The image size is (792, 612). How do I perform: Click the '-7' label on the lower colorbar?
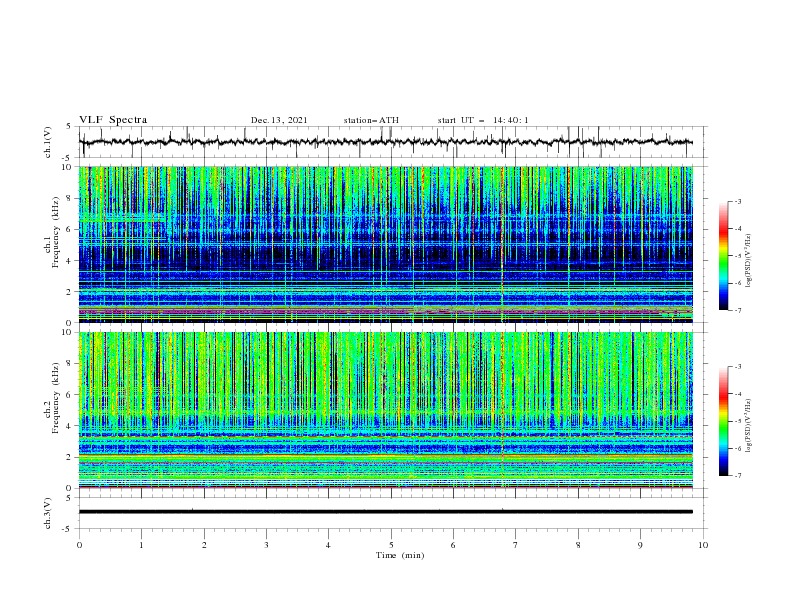(737, 476)
